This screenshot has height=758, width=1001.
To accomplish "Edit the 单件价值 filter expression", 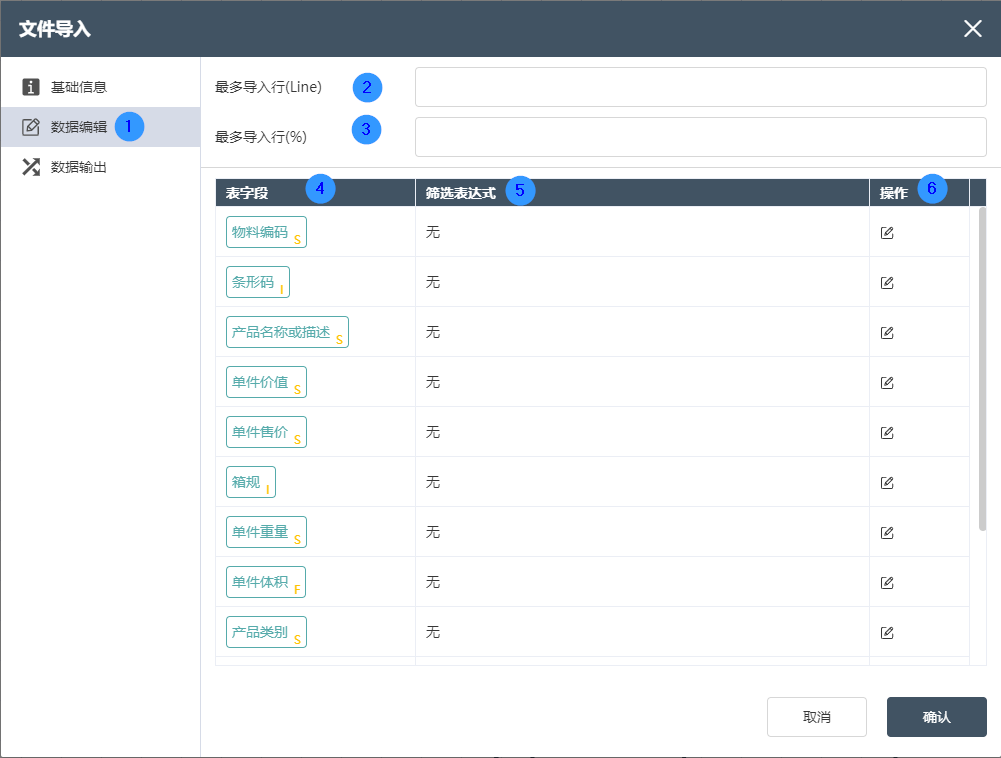I will 887,383.
